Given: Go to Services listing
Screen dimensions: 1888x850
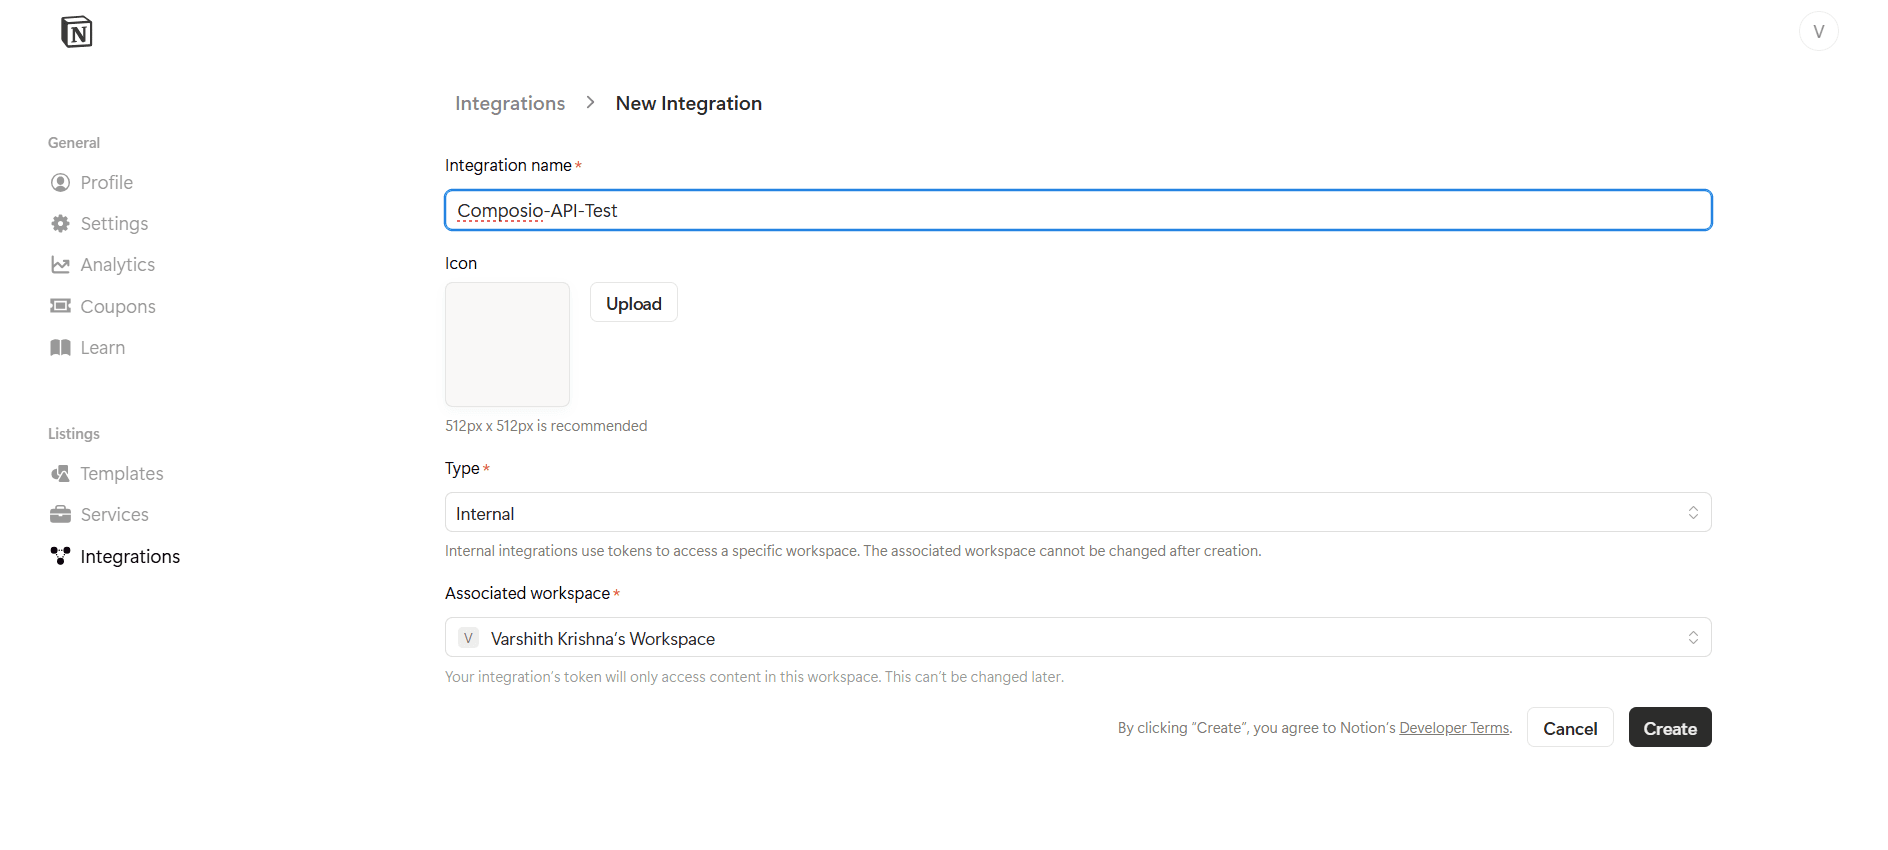Looking at the screenshot, I should (115, 514).
